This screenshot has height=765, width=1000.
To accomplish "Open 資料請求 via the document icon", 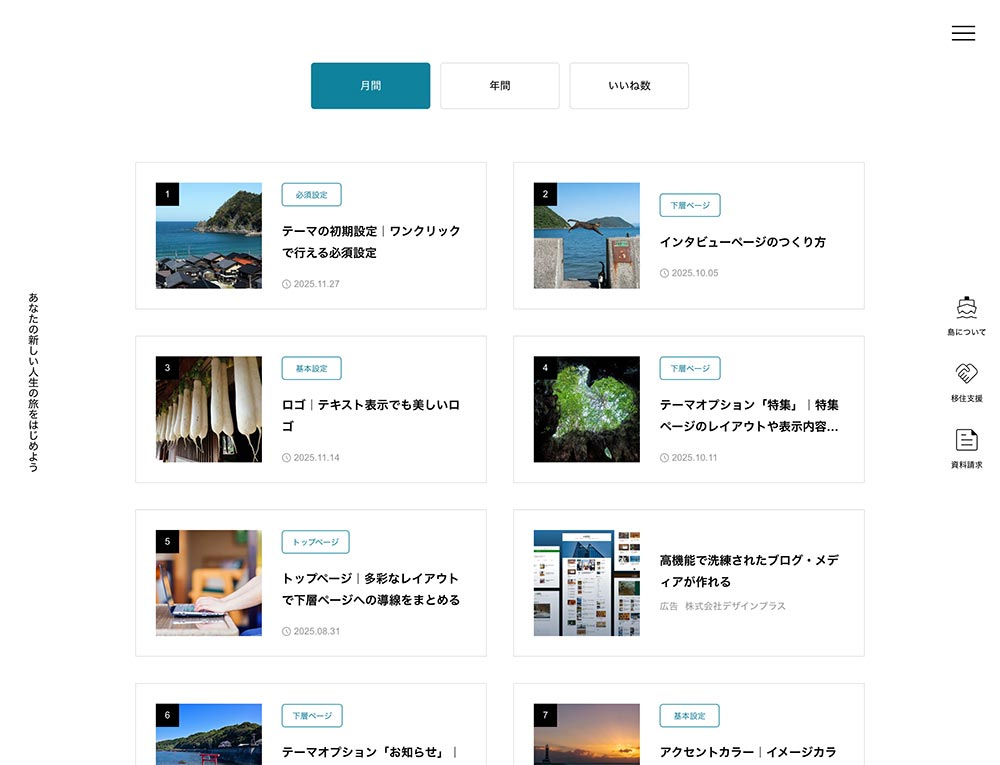I will (x=966, y=440).
